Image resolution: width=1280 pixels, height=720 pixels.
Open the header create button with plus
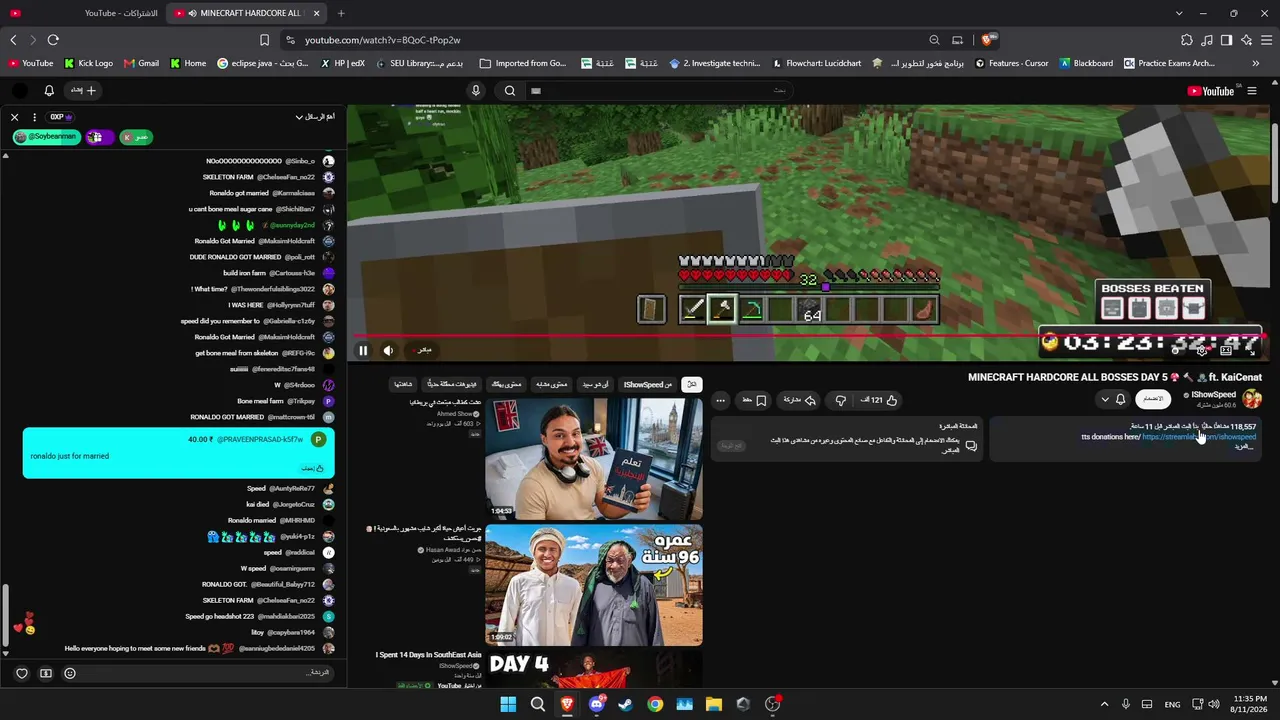click(x=85, y=90)
